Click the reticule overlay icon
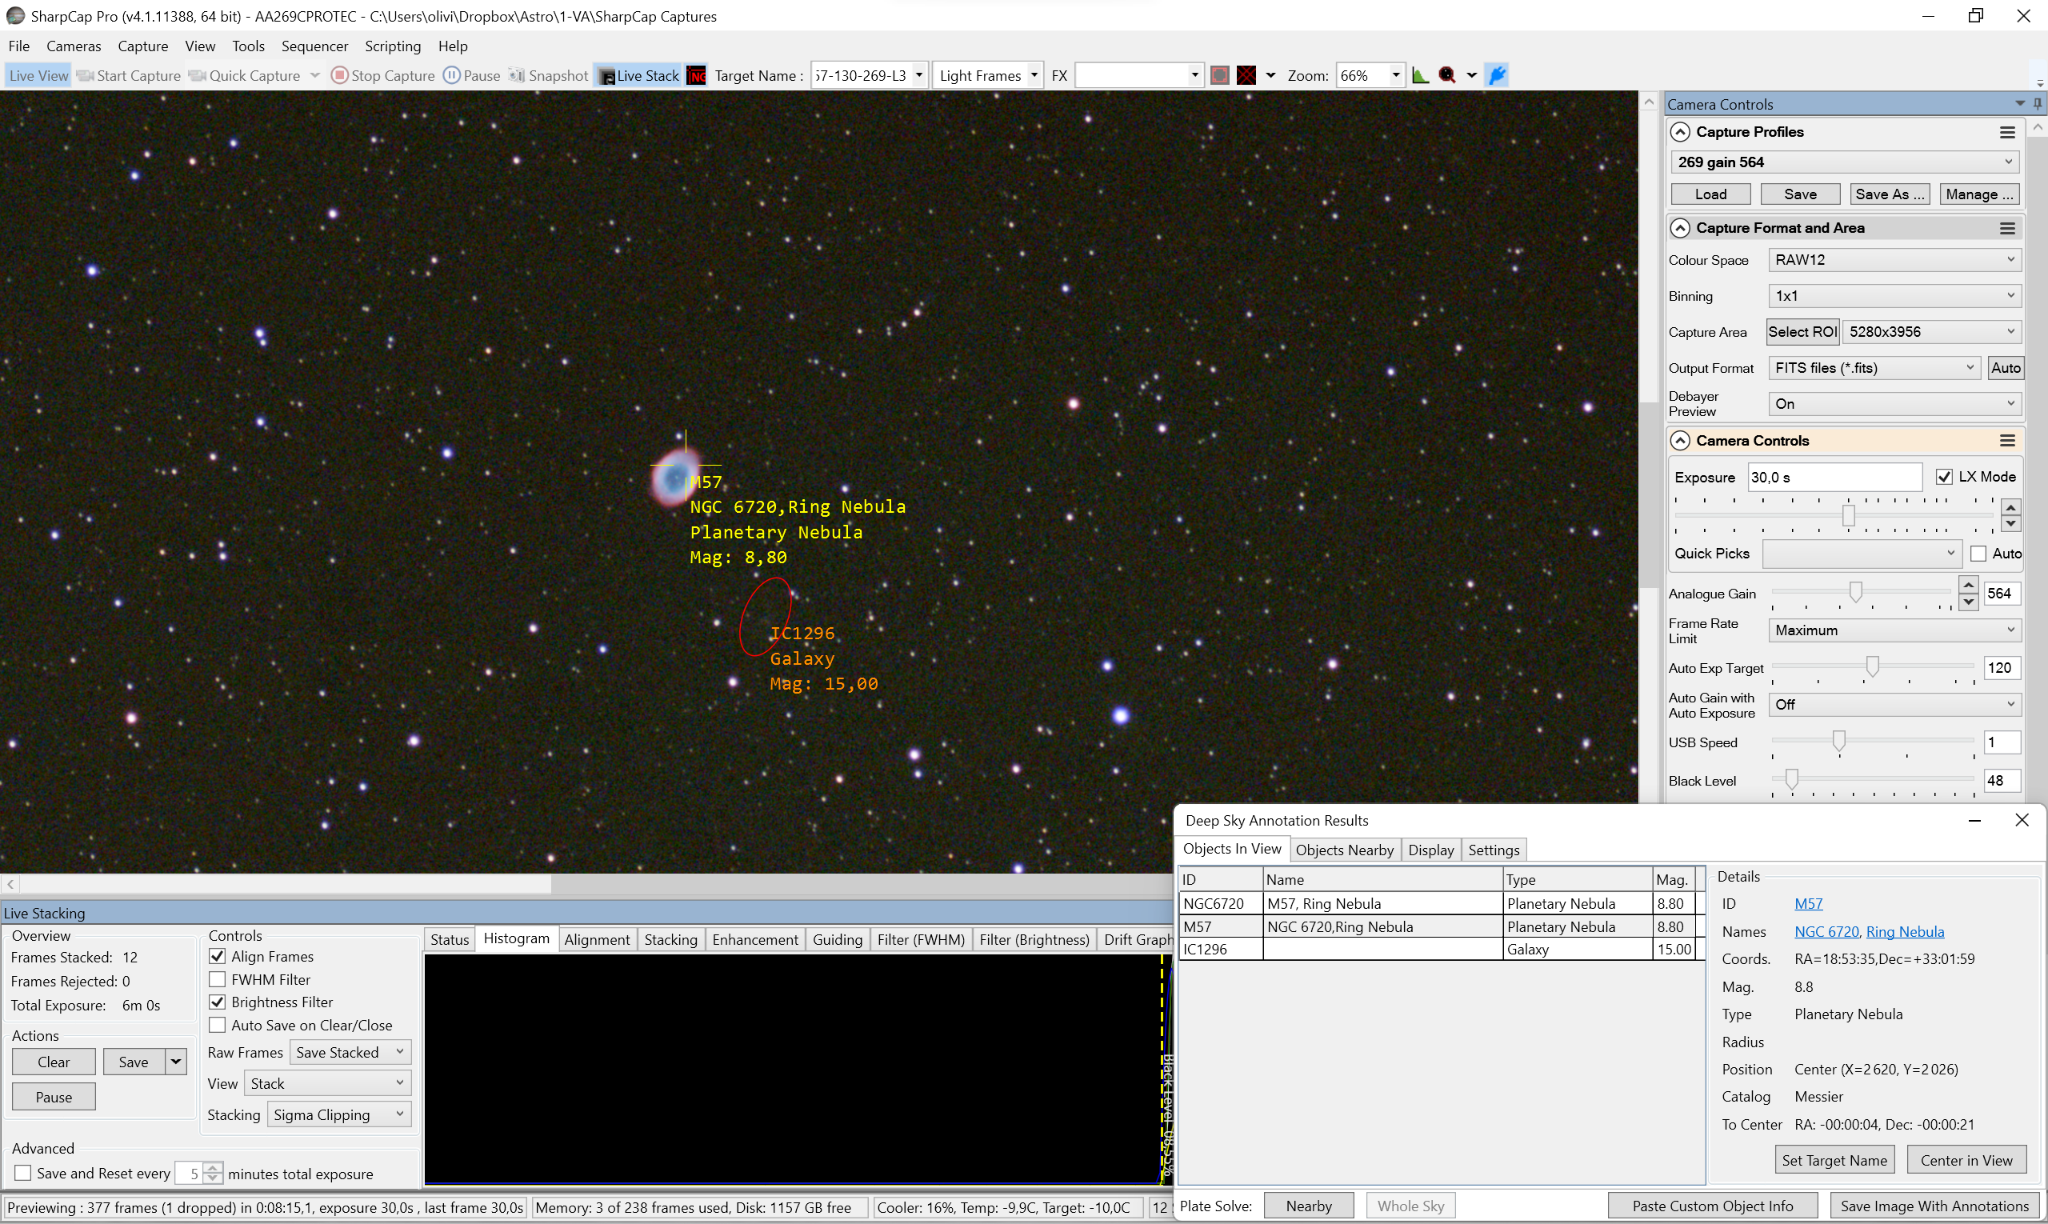This screenshot has height=1224, width=2048. (1246, 75)
